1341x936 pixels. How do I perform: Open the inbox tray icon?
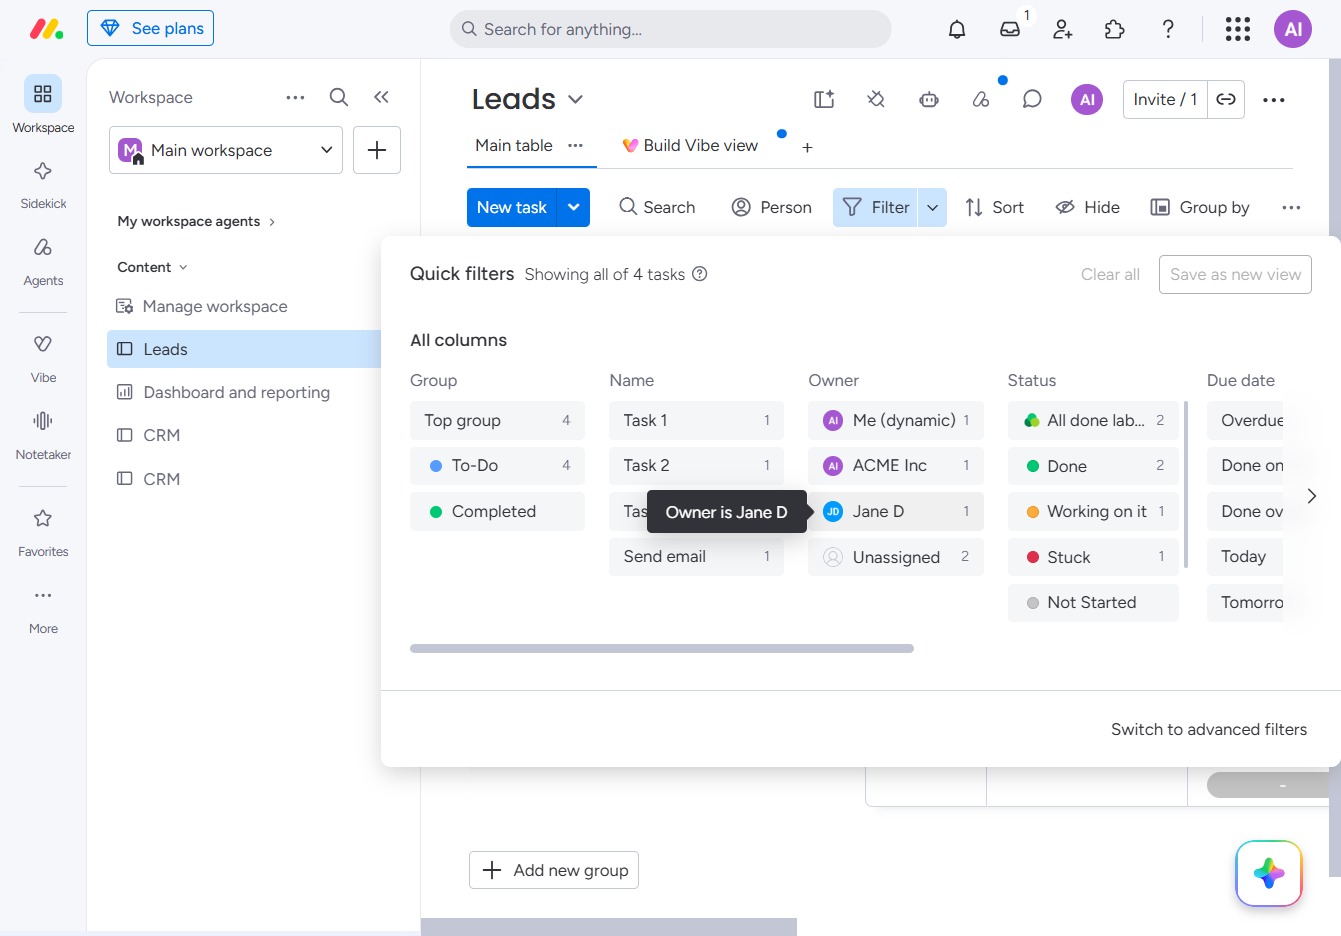point(1010,29)
